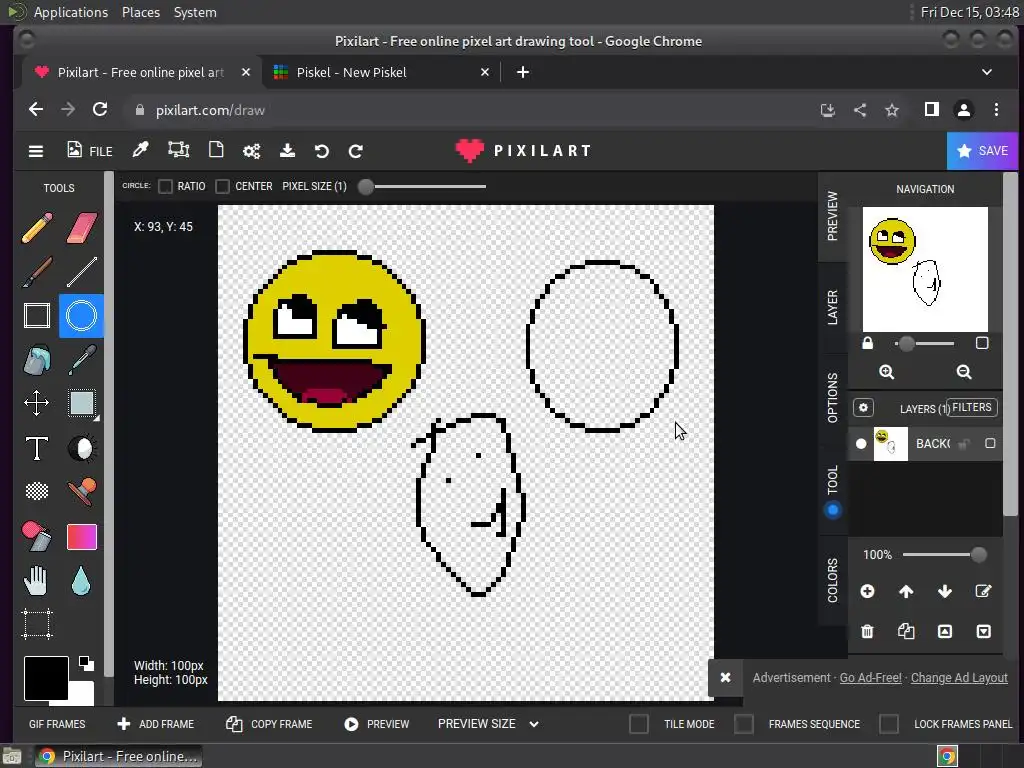Switch to the Piskel - New Piskel tab
This screenshot has width=1024, height=768.
click(381, 72)
